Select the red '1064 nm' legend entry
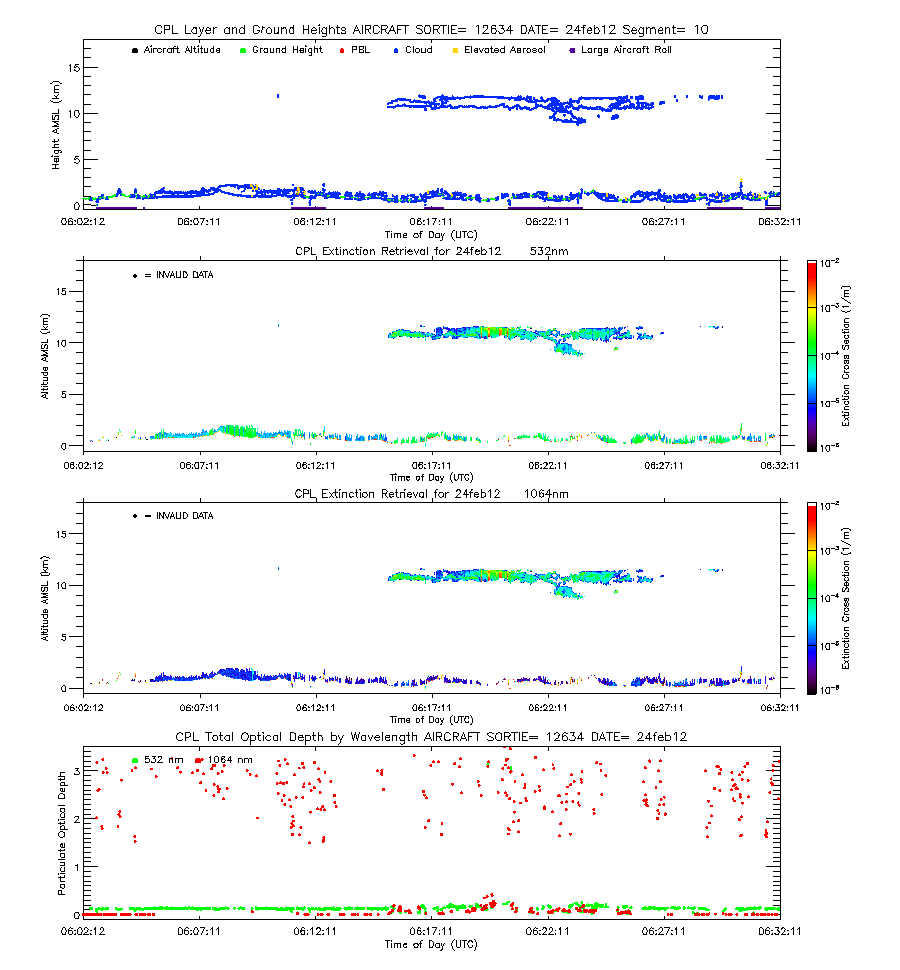The height and width of the screenshot is (970, 900). tap(224, 760)
